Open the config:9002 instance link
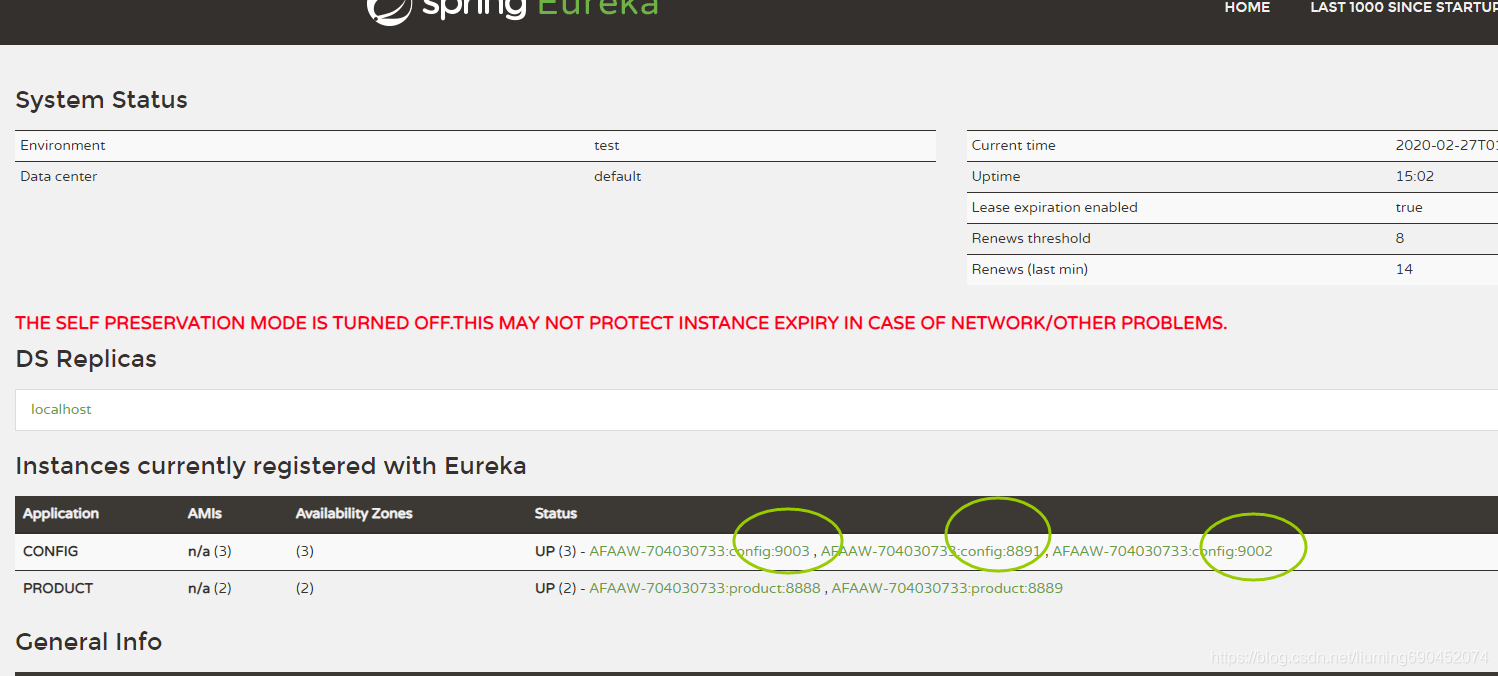Viewport: 1498px width, 676px height. [x=1164, y=550]
